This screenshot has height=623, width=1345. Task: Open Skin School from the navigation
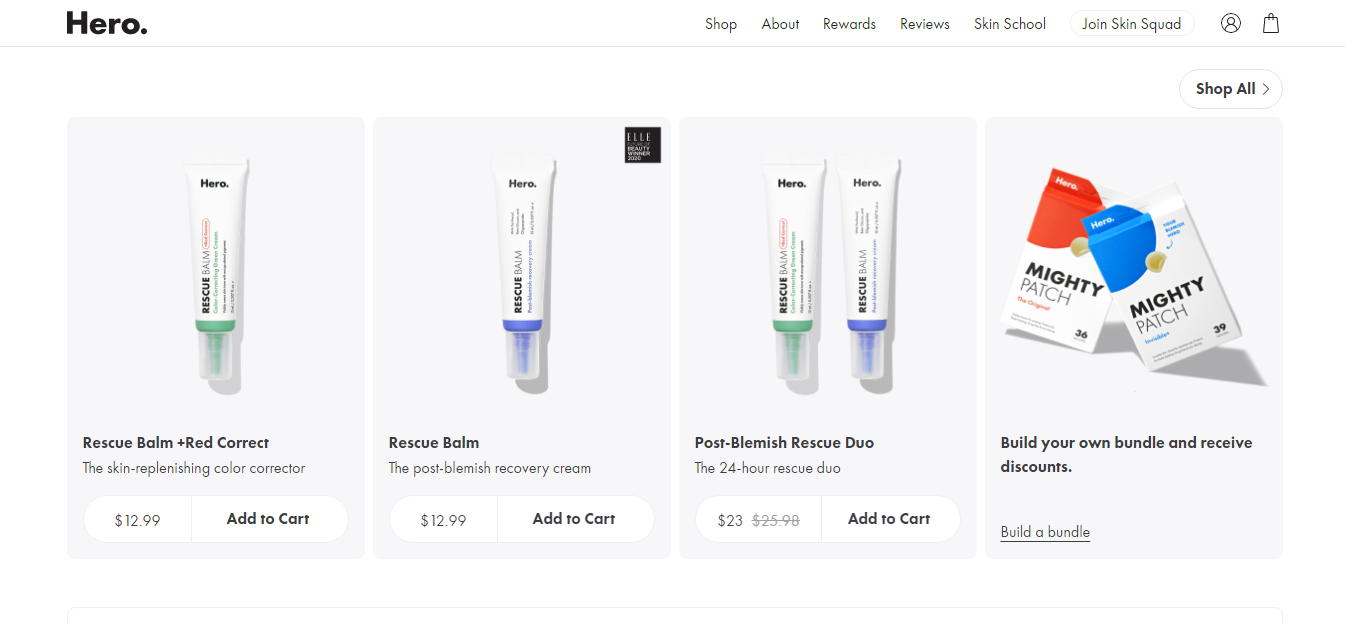pos(1010,24)
